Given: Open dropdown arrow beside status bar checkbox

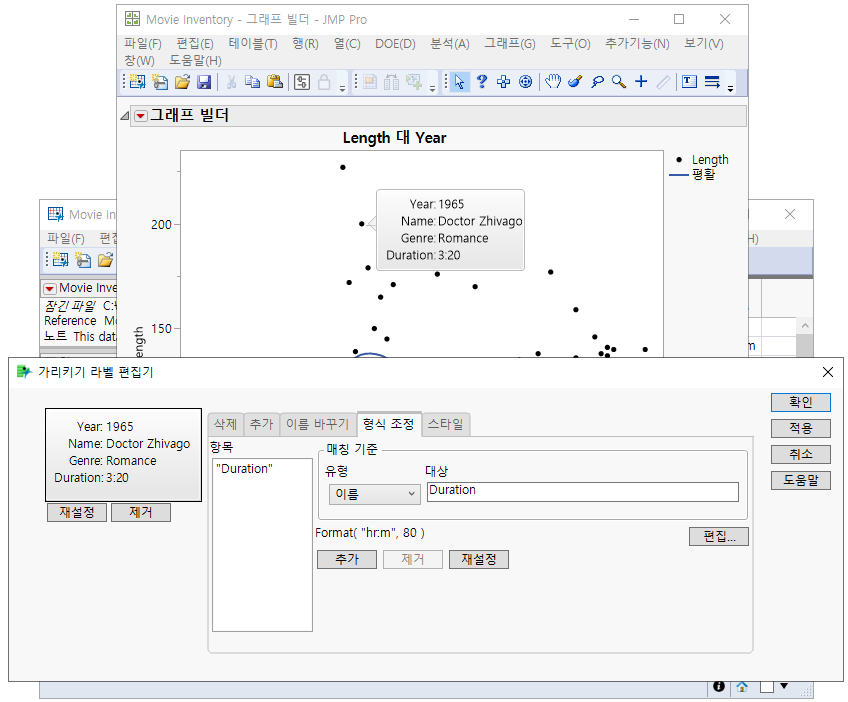Looking at the screenshot, I should click(784, 686).
